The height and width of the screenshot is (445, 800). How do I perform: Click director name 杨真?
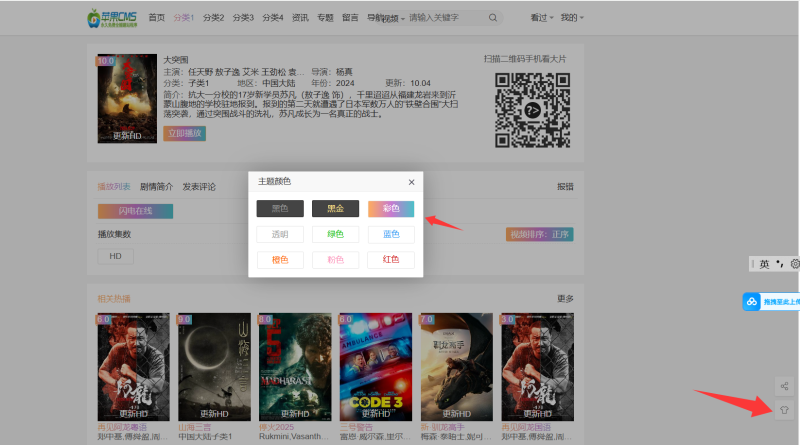344,72
